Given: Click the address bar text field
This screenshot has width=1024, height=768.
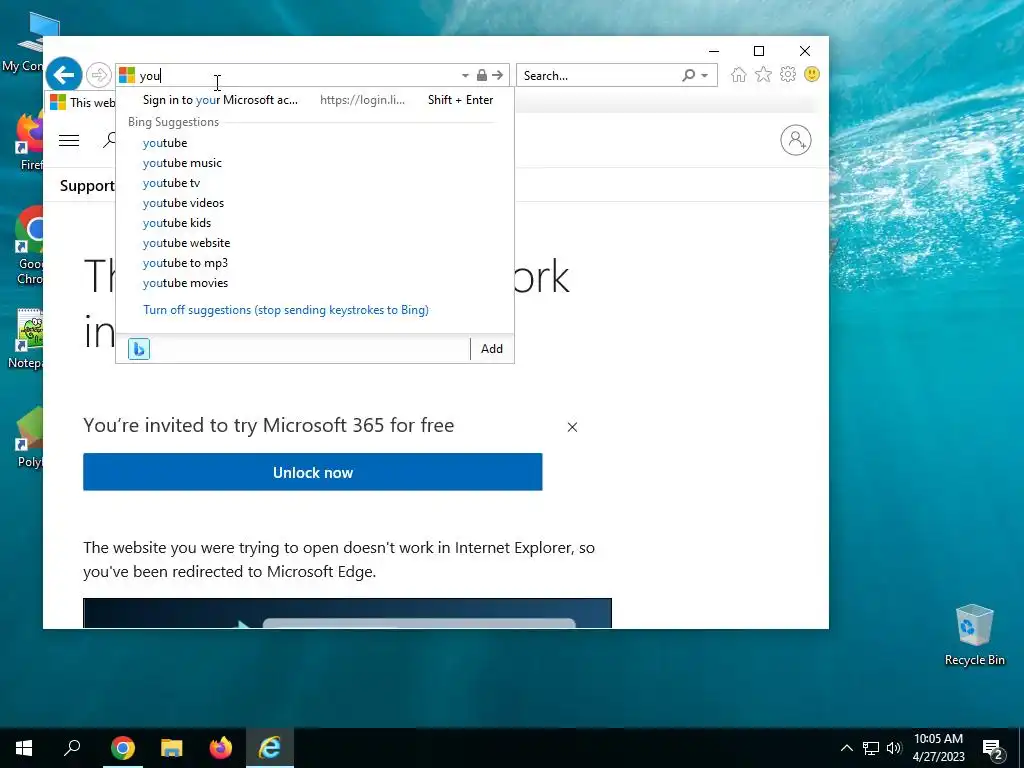Looking at the screenshot, I should click(x=297, y=76).
